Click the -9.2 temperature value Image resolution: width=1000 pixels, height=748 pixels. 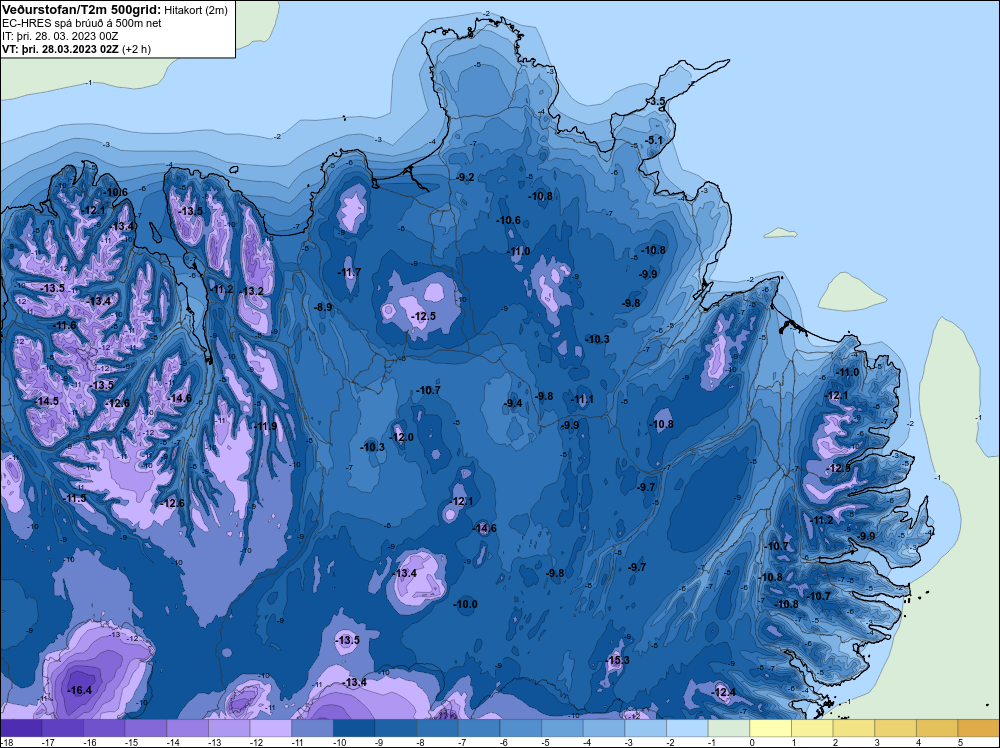point(466,177)
